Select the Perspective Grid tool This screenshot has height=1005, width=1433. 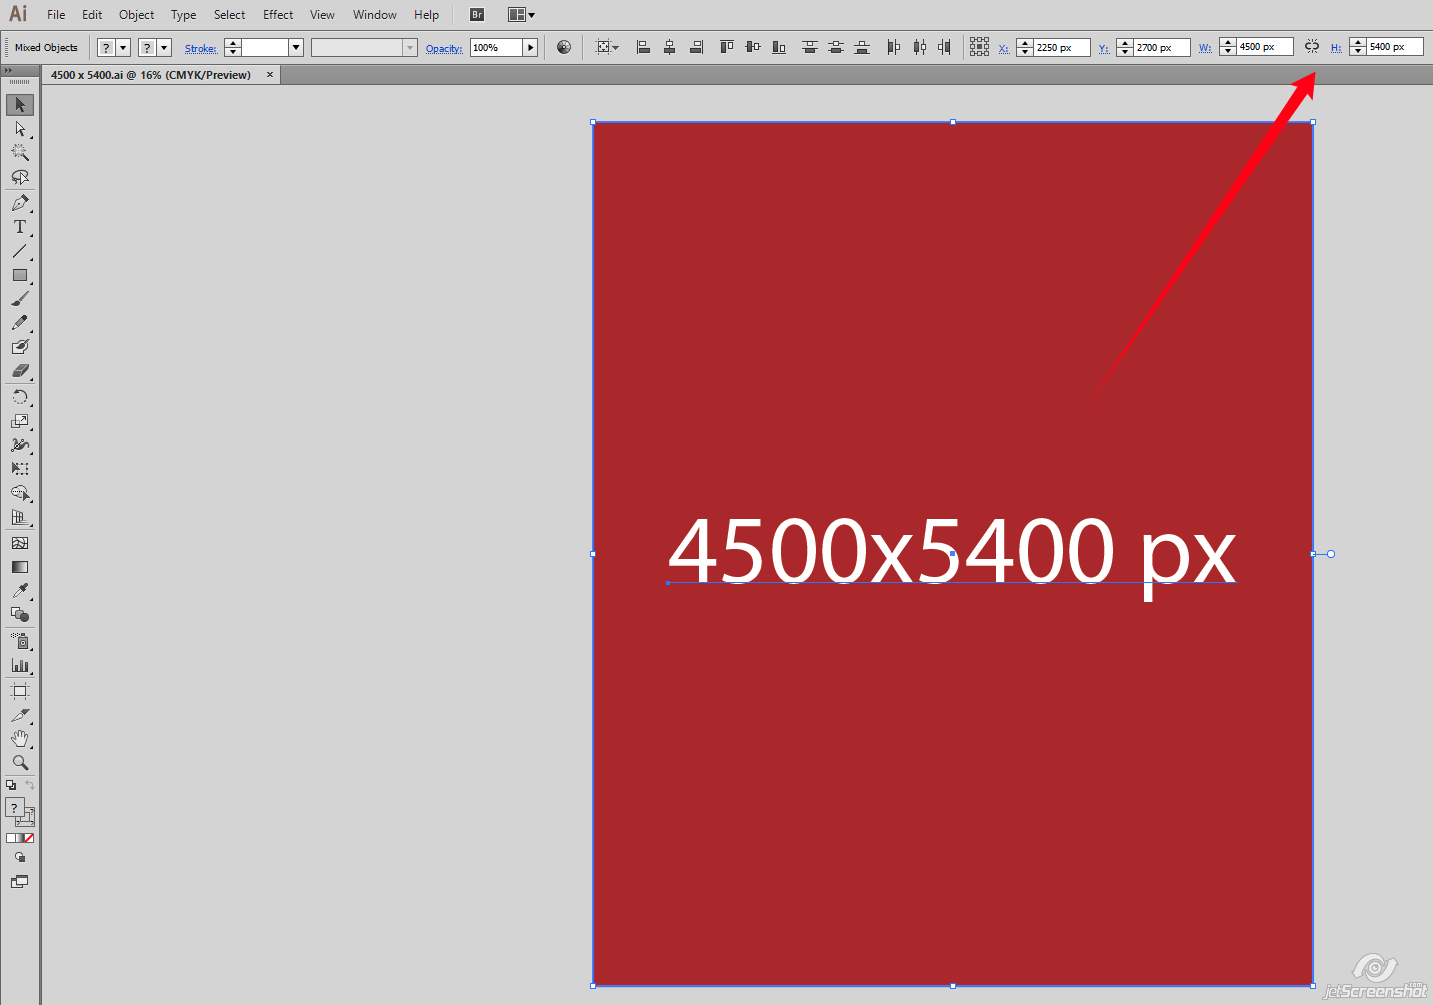point(20,517)
